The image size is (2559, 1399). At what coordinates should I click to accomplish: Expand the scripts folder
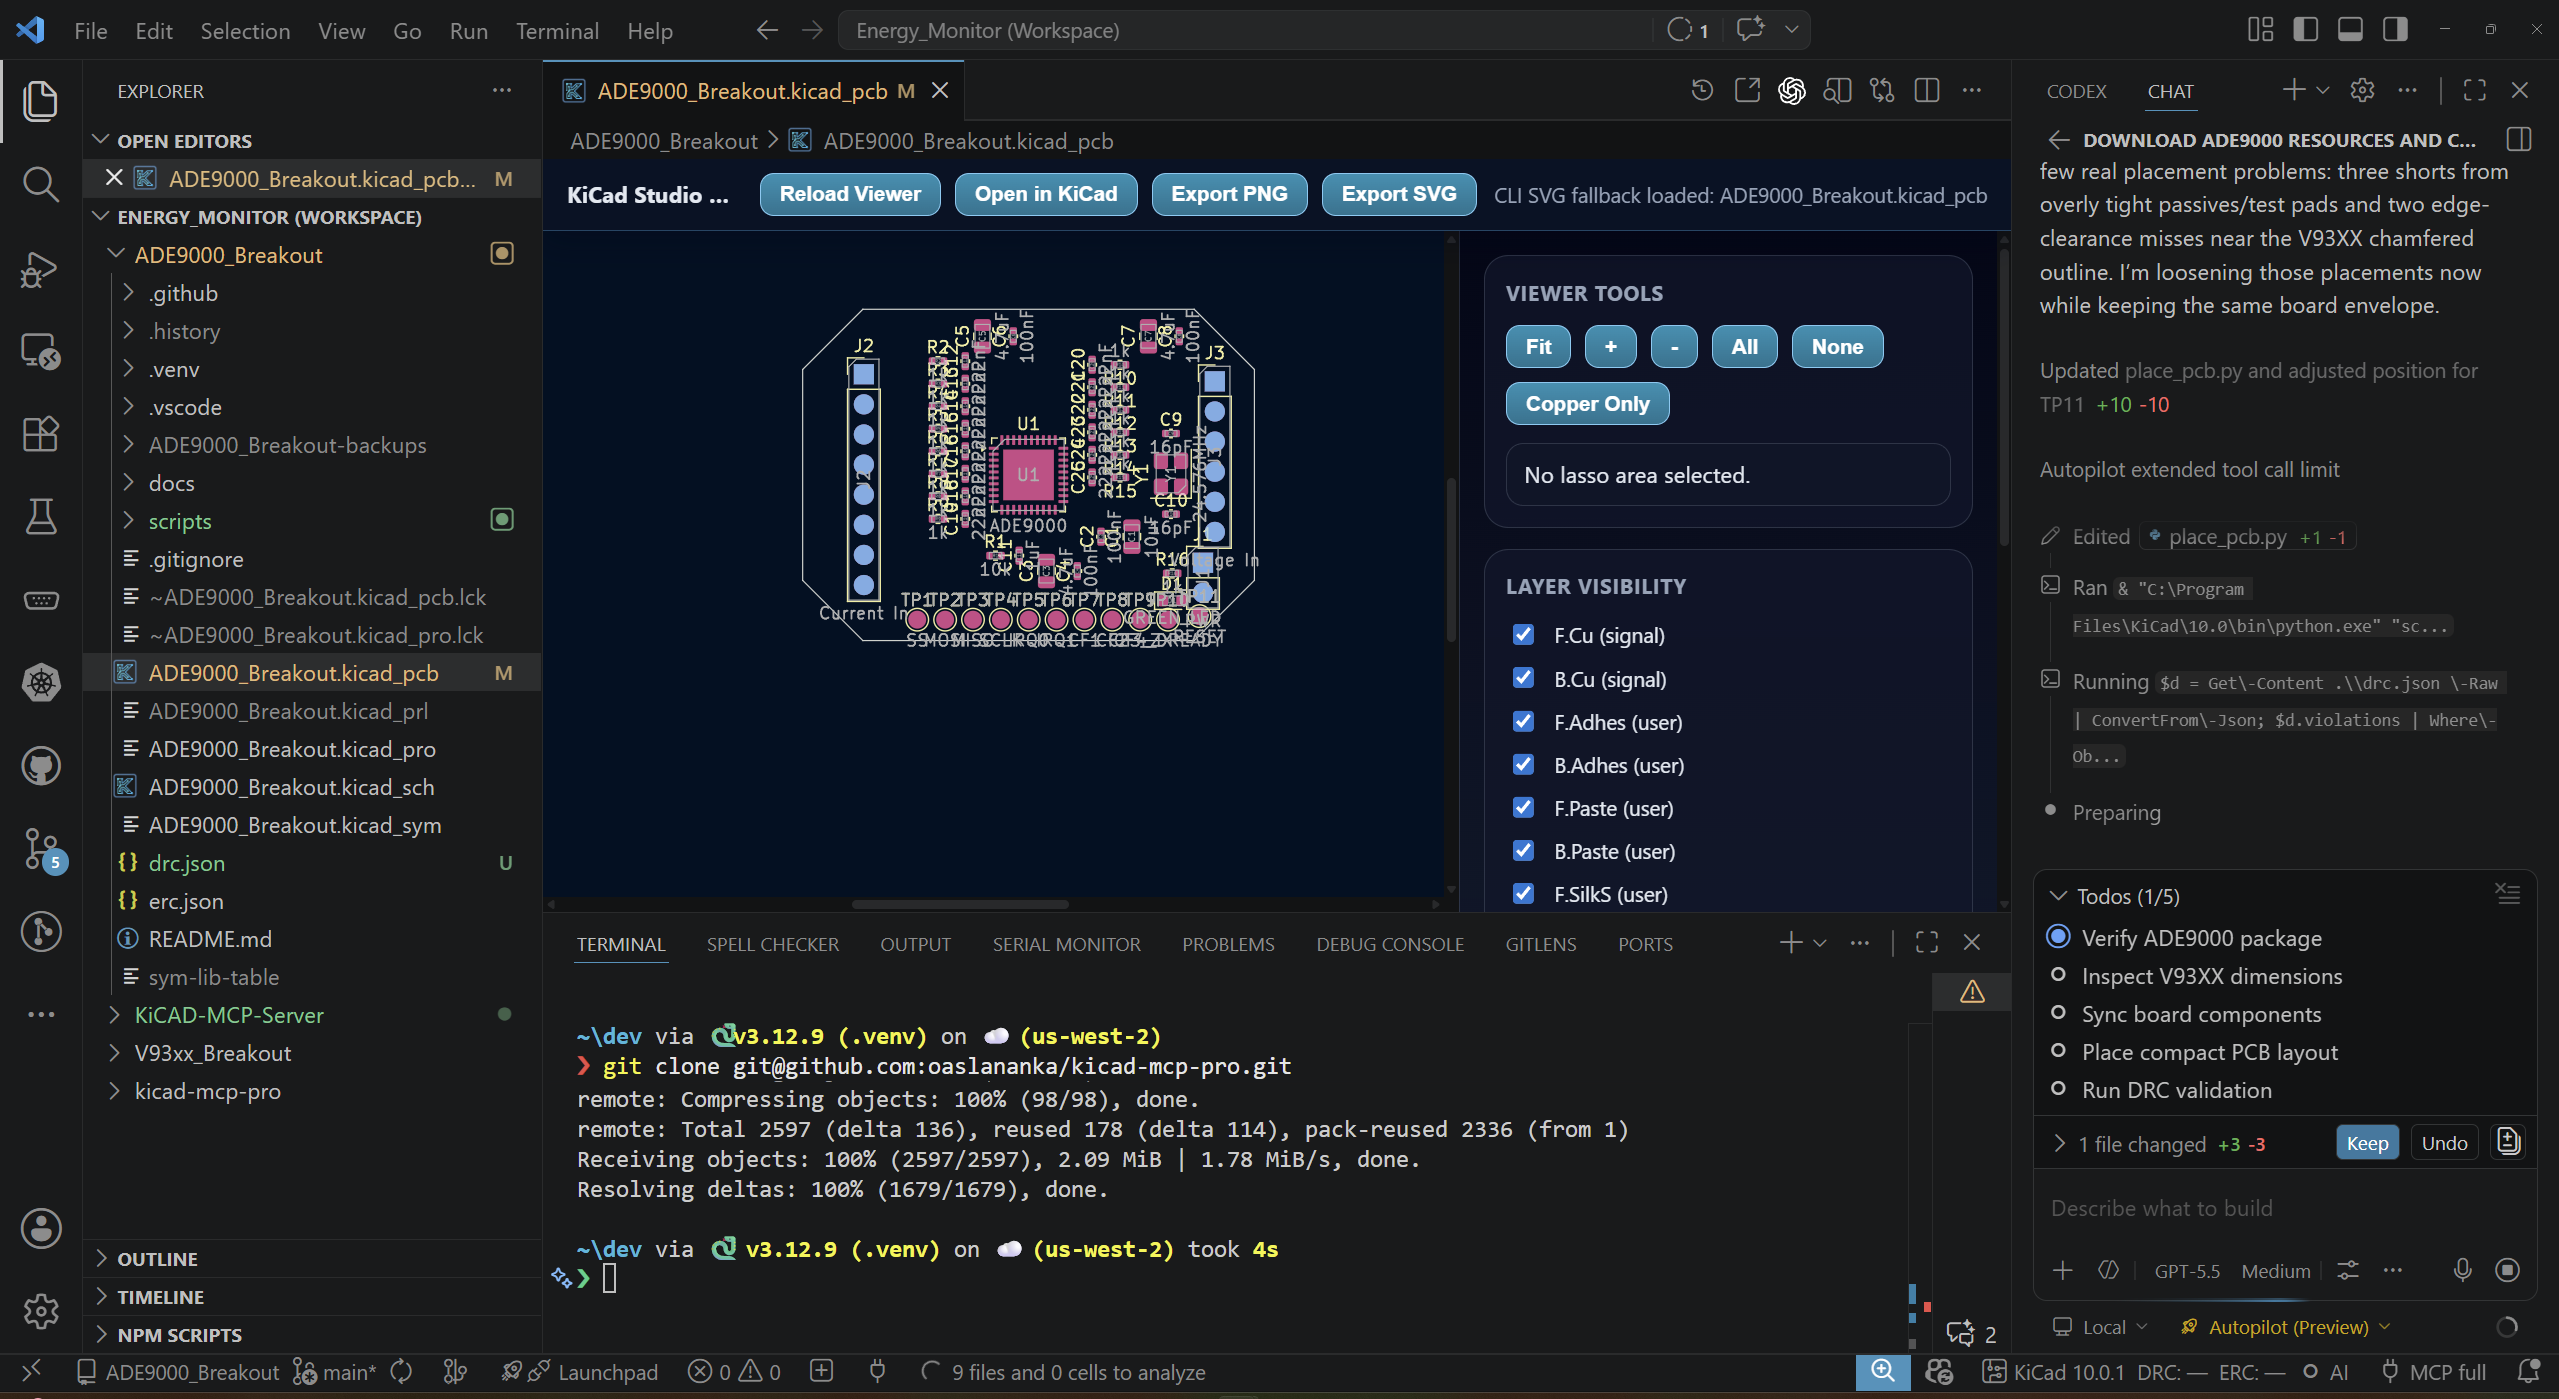180,521
